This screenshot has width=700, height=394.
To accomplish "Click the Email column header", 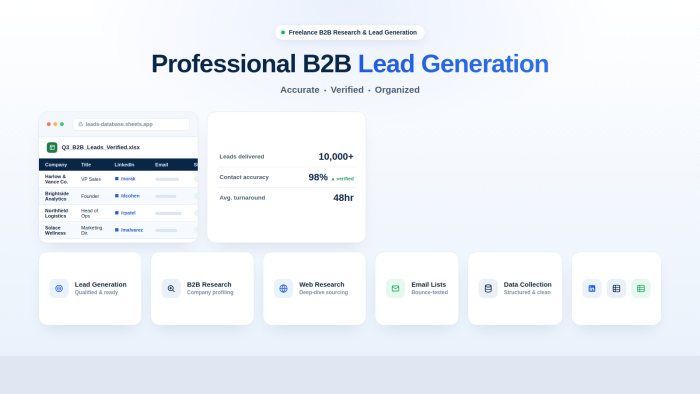I will (162, 165).
